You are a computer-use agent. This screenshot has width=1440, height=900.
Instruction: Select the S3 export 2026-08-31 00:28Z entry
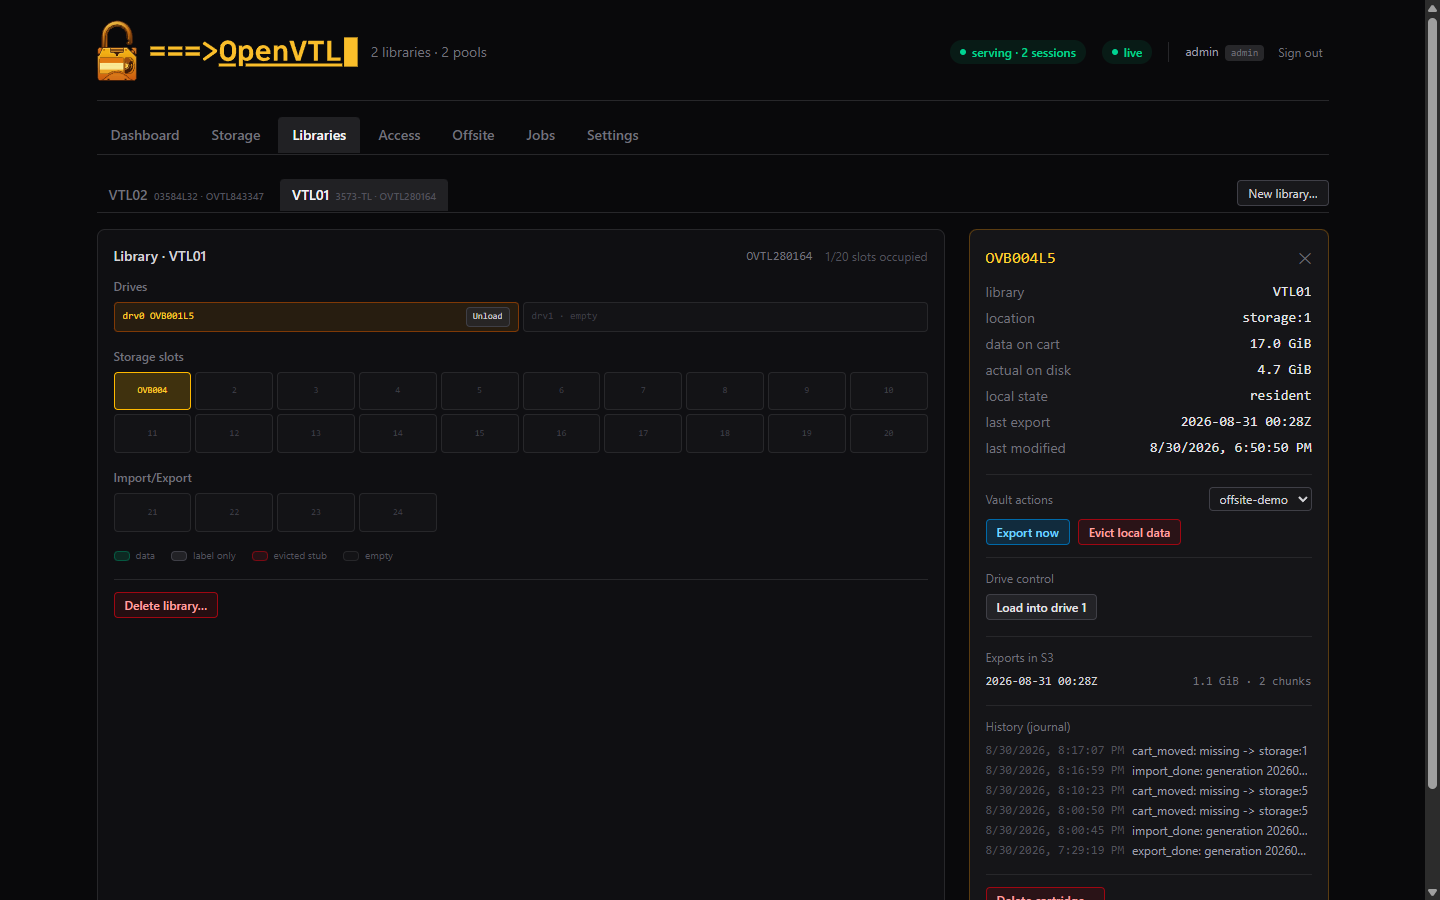click(x=1149, y=681)
